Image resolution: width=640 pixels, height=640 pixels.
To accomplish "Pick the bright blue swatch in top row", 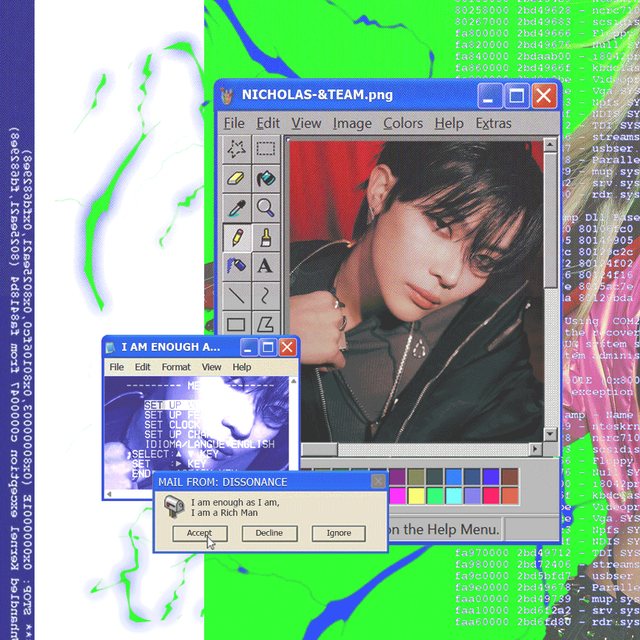I will tap(453, 476).
